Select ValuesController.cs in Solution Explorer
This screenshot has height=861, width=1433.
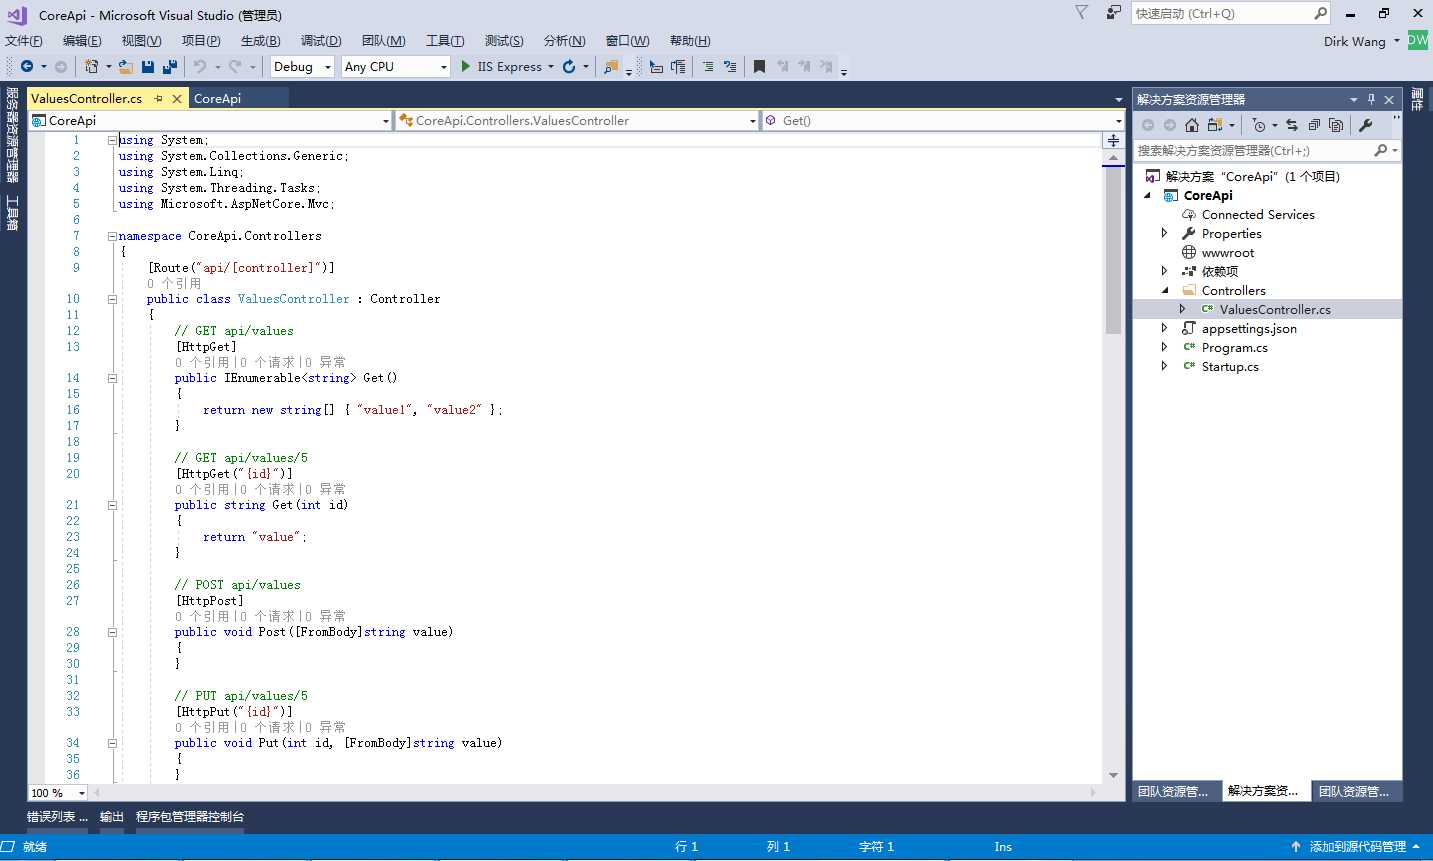(x=1275, y=309)
